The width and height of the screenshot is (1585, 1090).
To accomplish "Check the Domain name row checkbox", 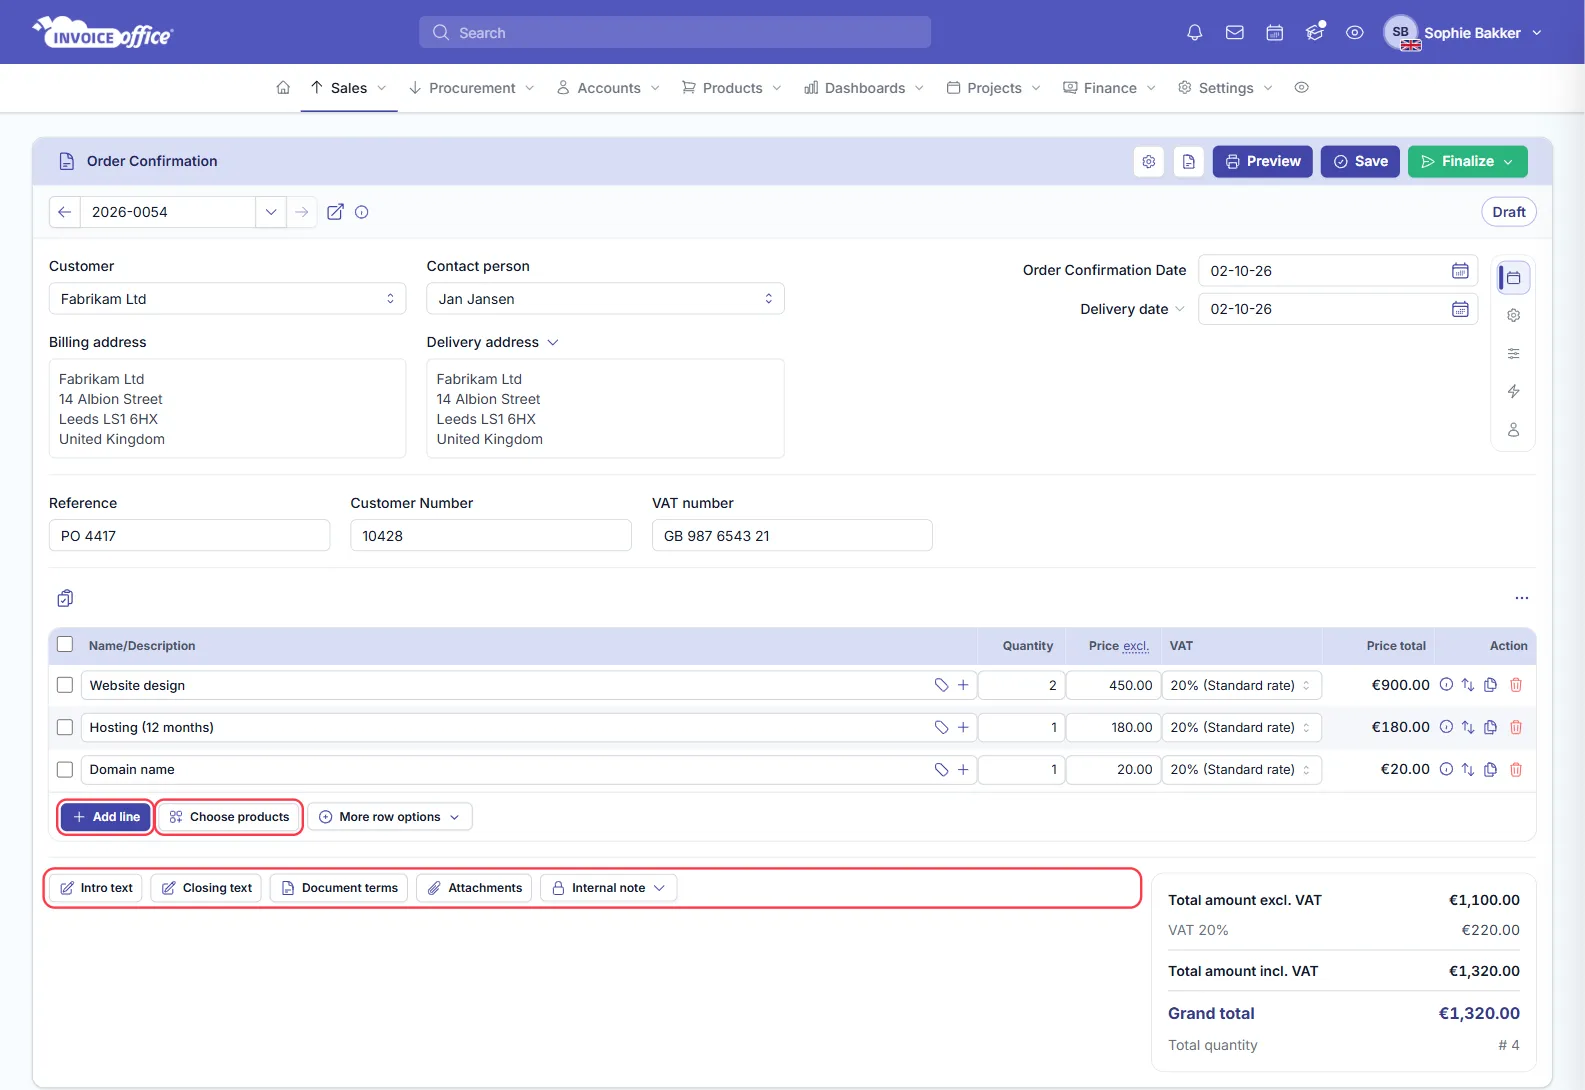I will [x=65, y=769].
